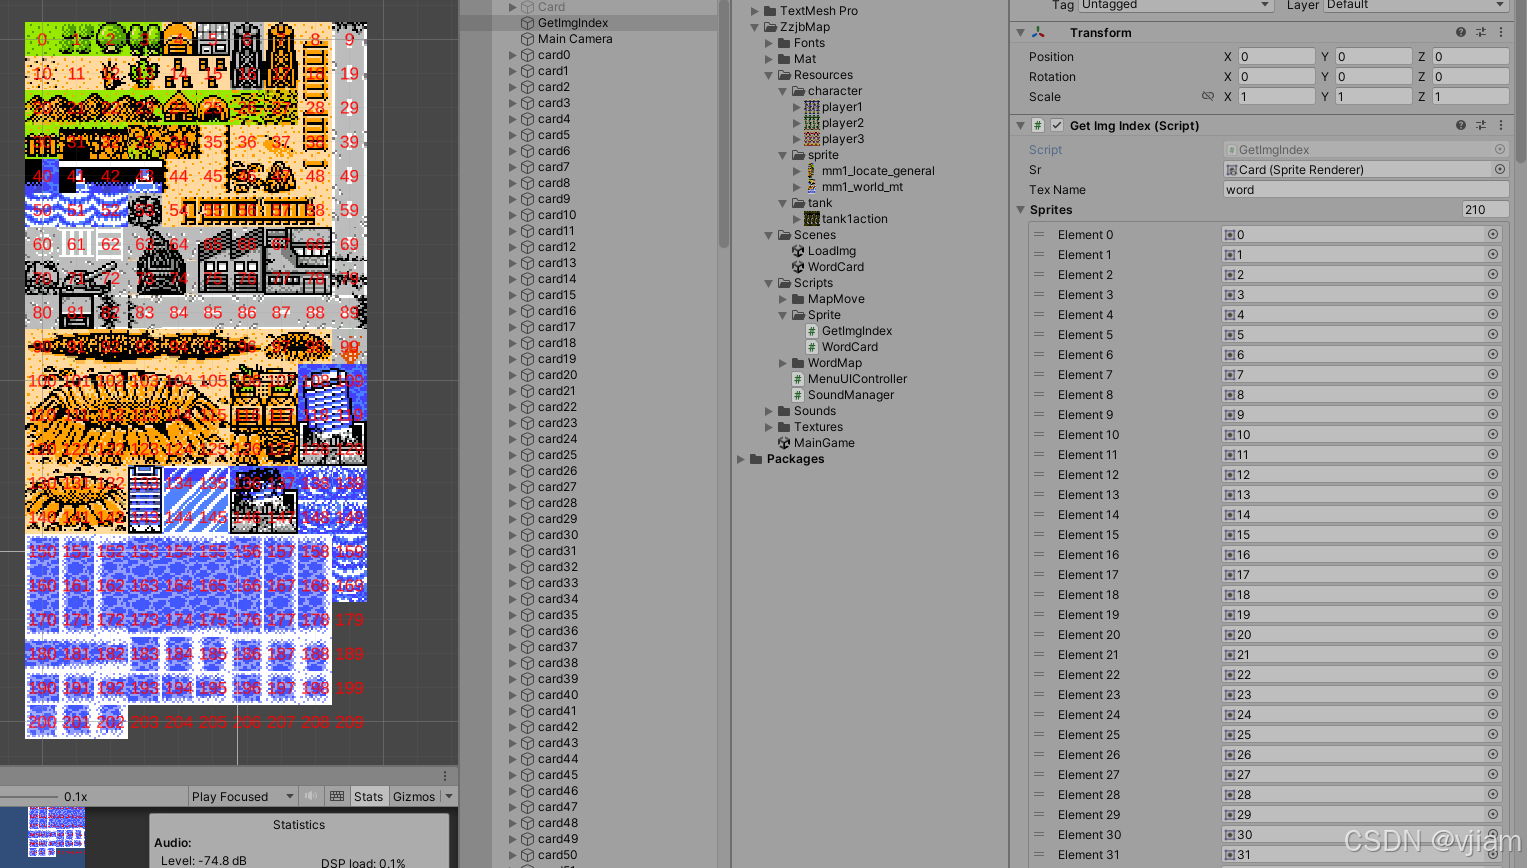Expand the Sounds folder
Viewport: 1527px width, 868px height.
769,411
